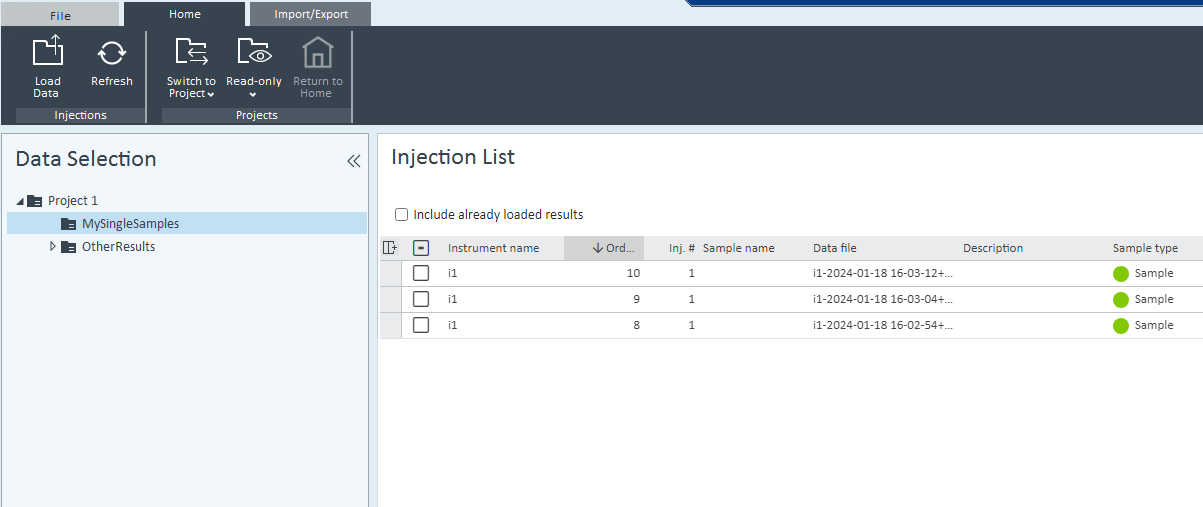Screen dimensions: 1203x507
Task: Switch to the Home tab
Action: 185,14
